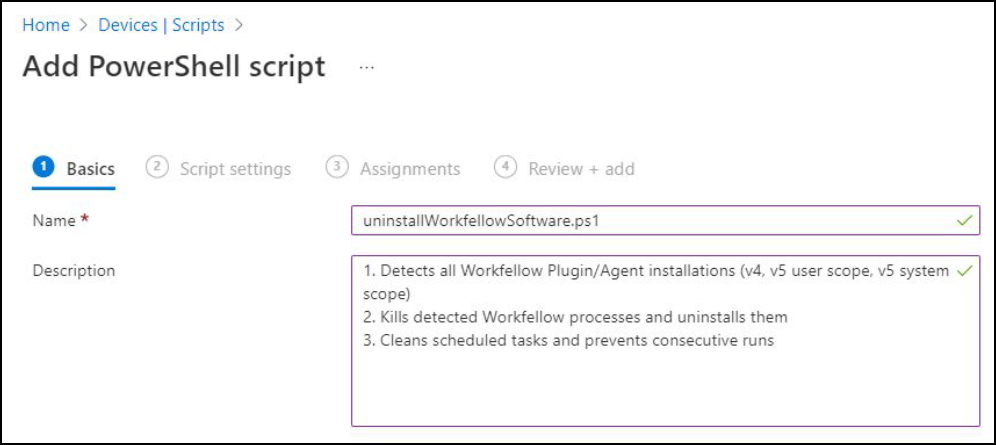Open the Devices | Scripts breadcrumb link
Viewport: 996px width, 445px height.
click(x=161, y=25)
